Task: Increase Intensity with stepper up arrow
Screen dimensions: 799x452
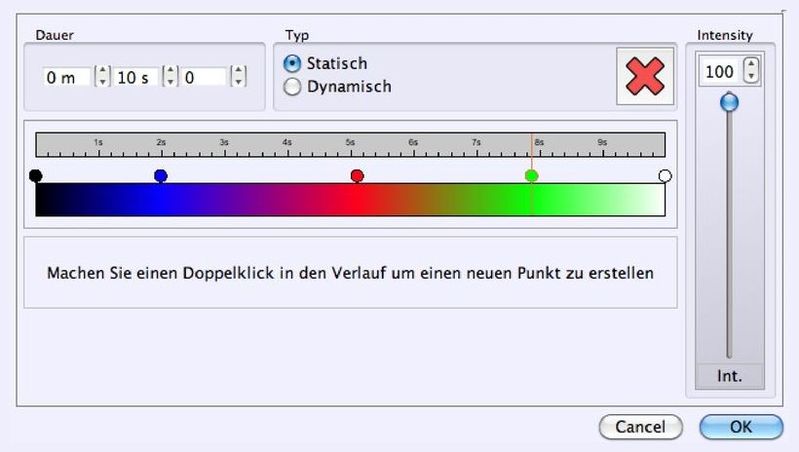Action: point(751,65)
